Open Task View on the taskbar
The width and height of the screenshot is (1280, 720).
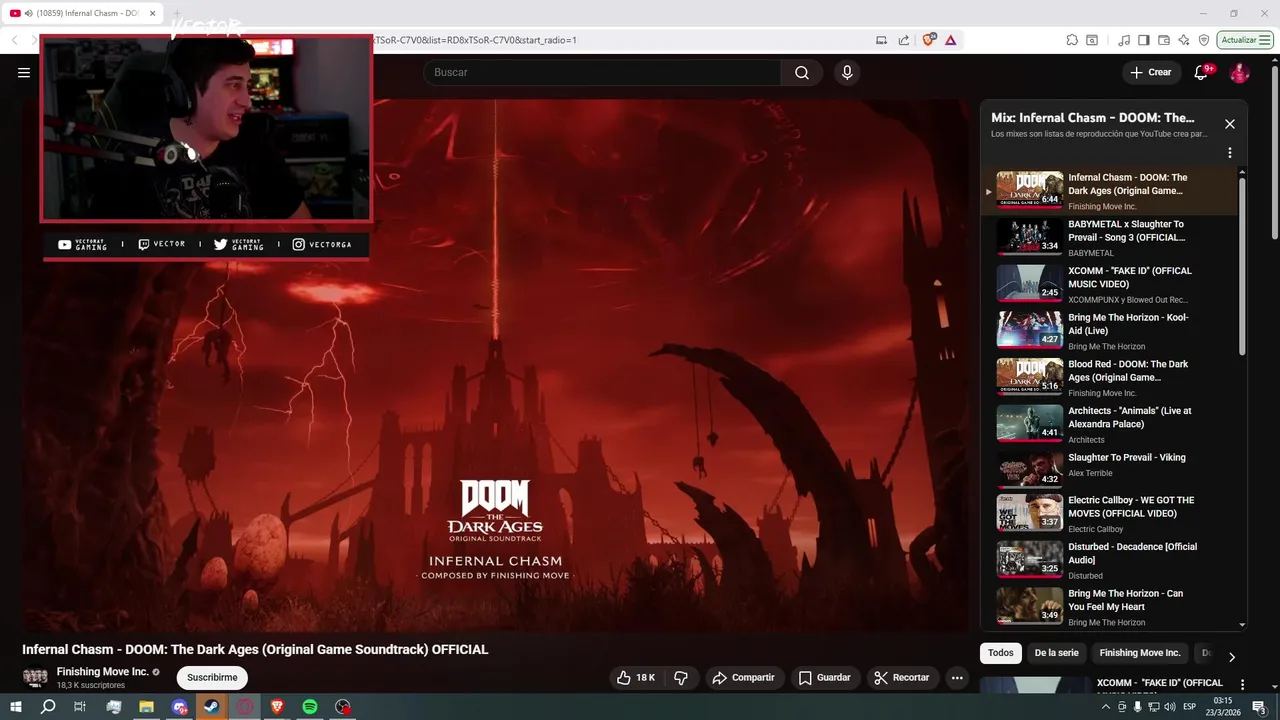tap(80, 707)
